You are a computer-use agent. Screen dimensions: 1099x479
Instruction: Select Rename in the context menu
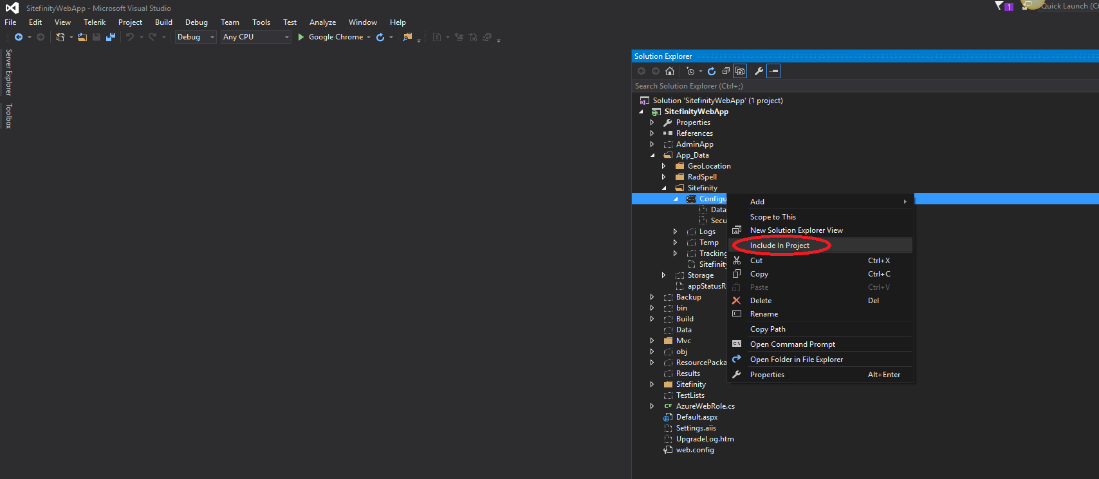point(820,314)
